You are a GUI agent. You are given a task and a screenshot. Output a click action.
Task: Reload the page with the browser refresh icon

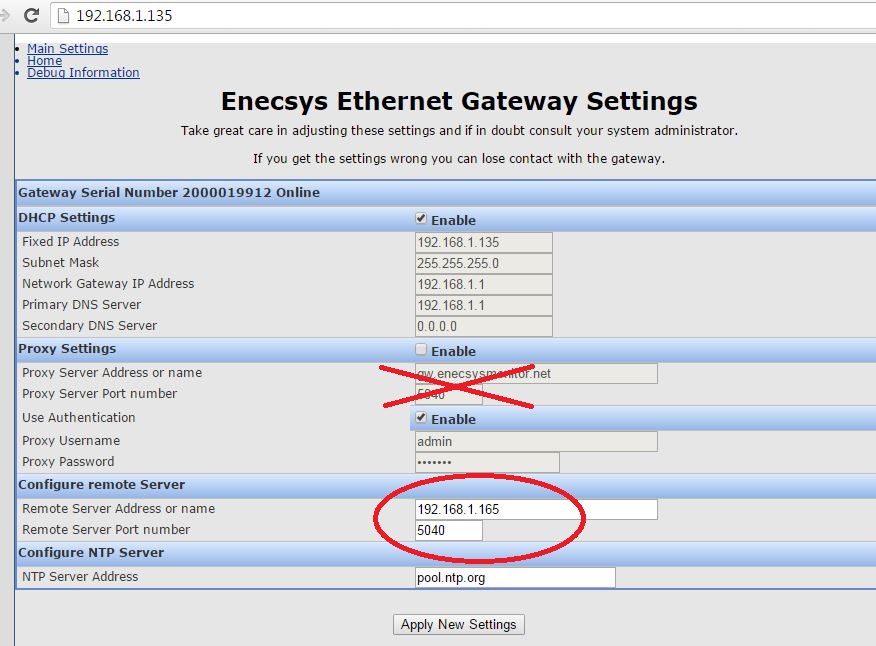click(31, 15)
